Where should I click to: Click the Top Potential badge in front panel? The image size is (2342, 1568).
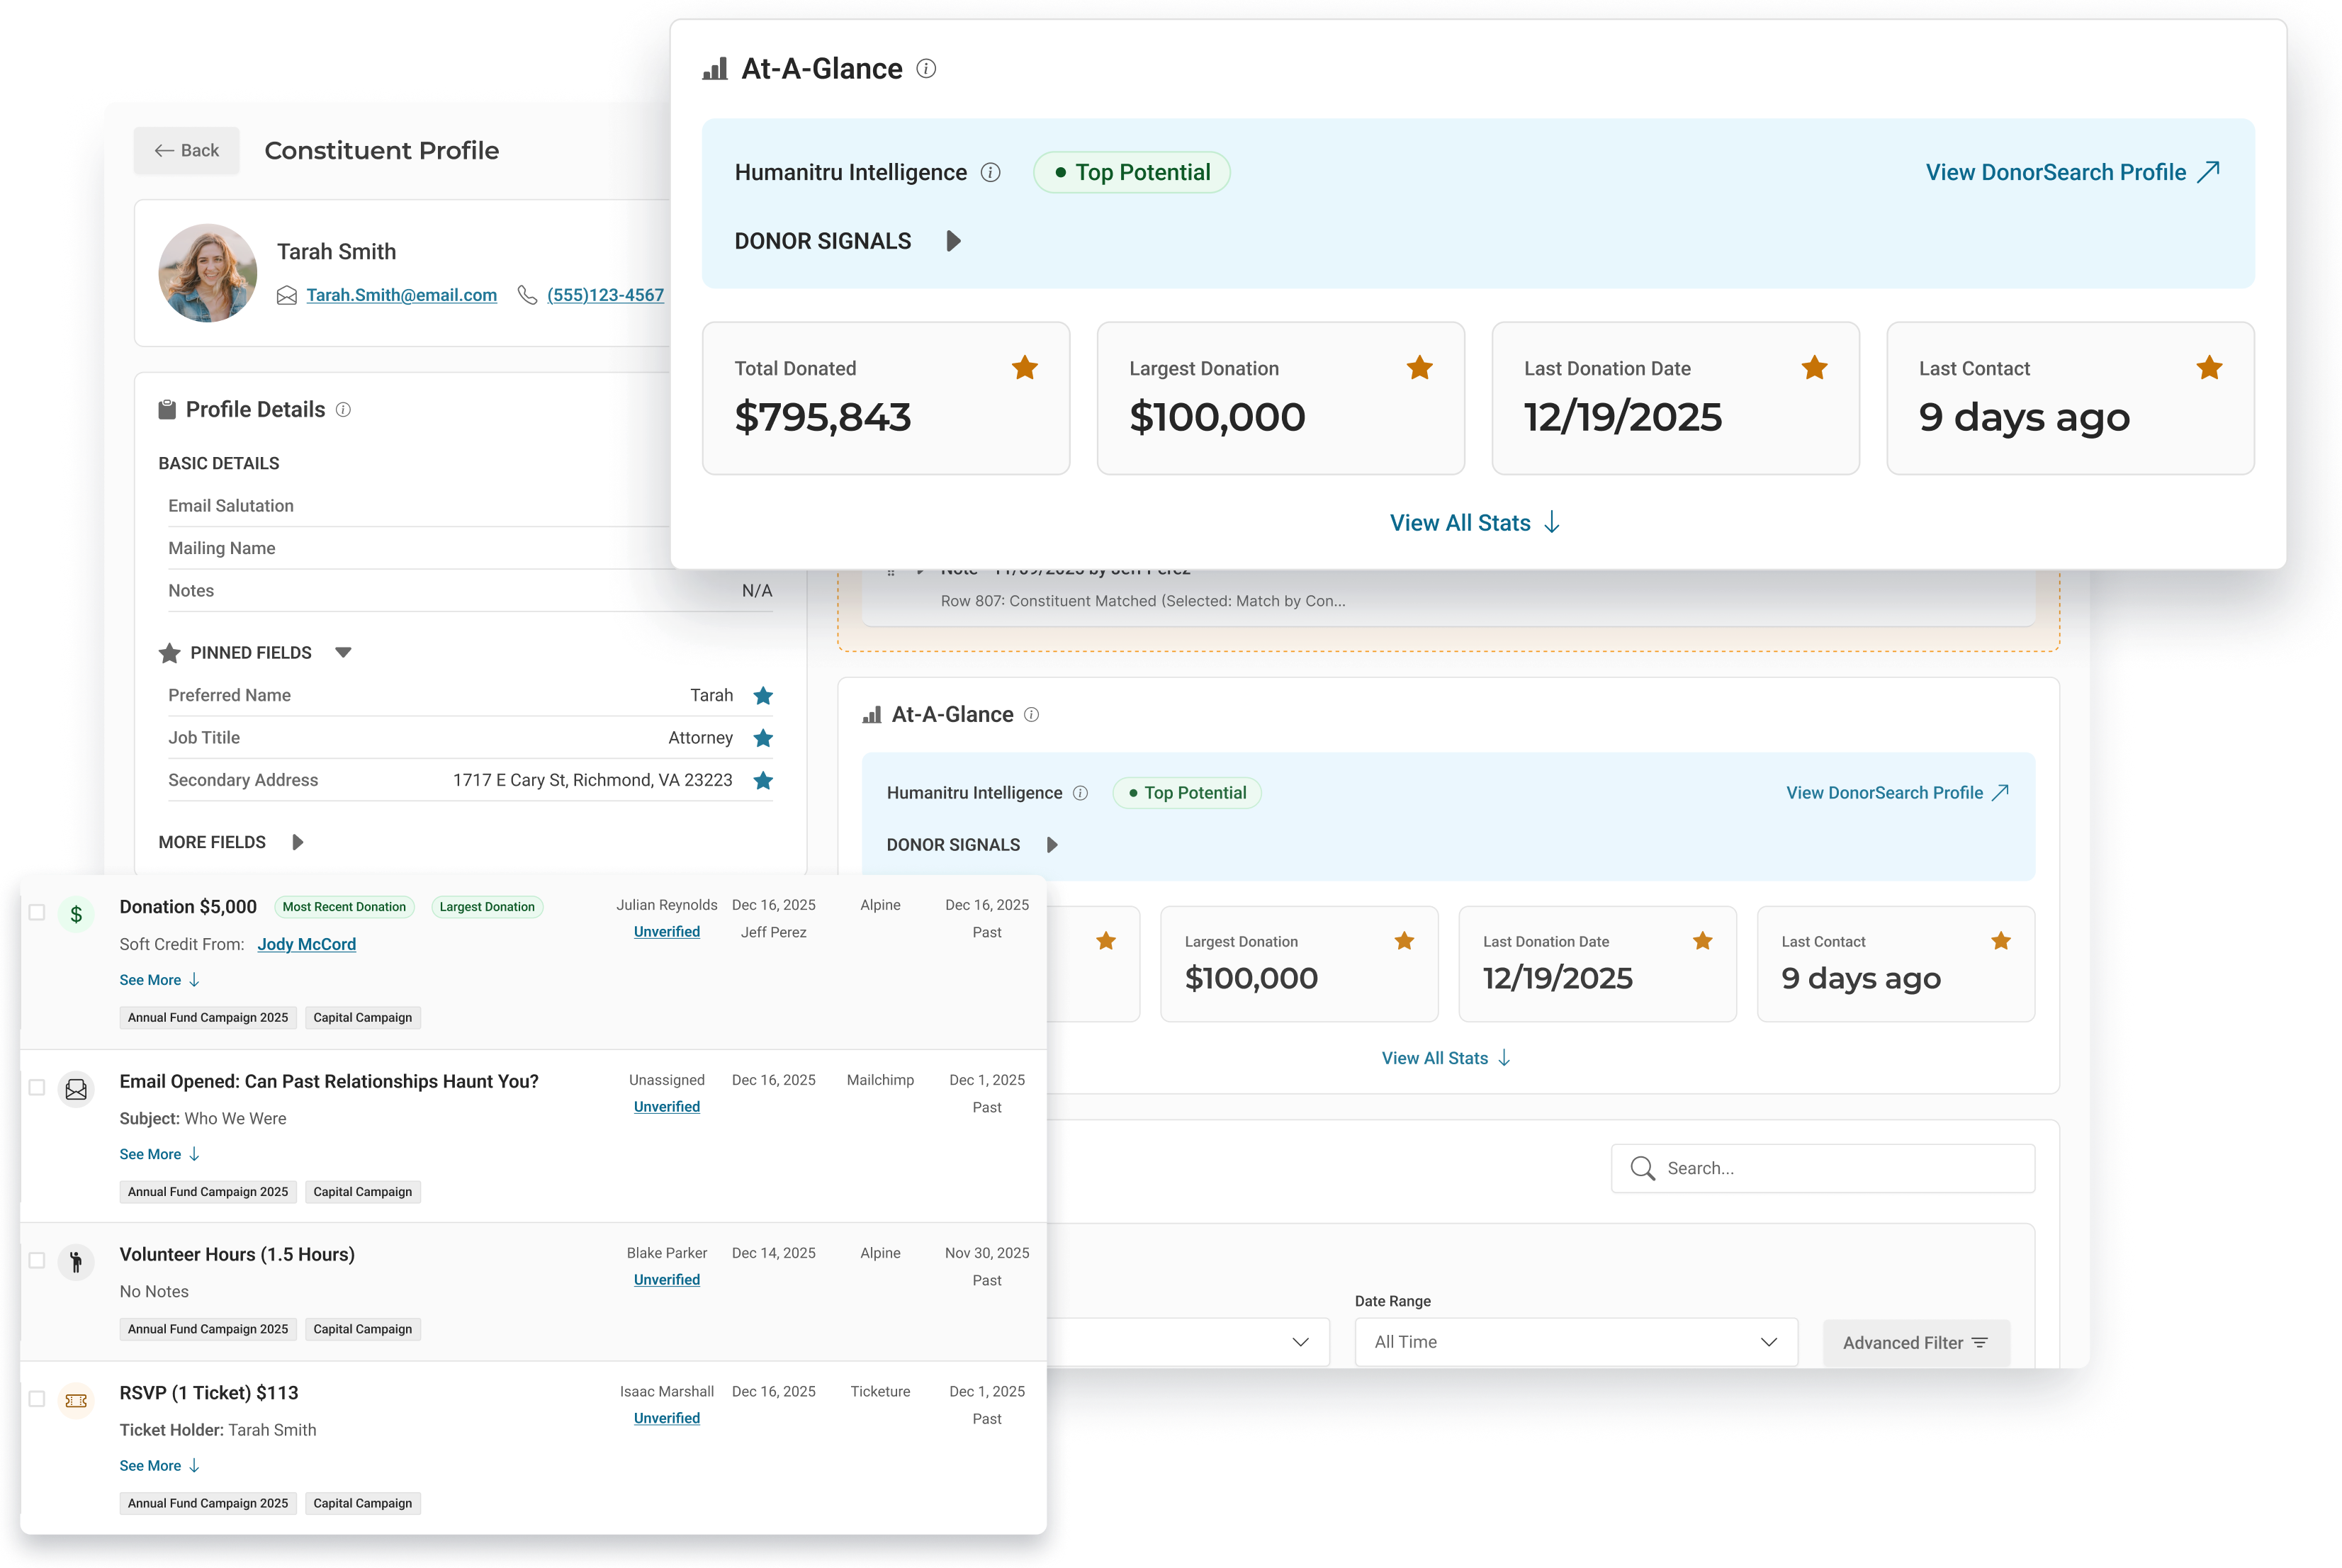[1131, 172]
